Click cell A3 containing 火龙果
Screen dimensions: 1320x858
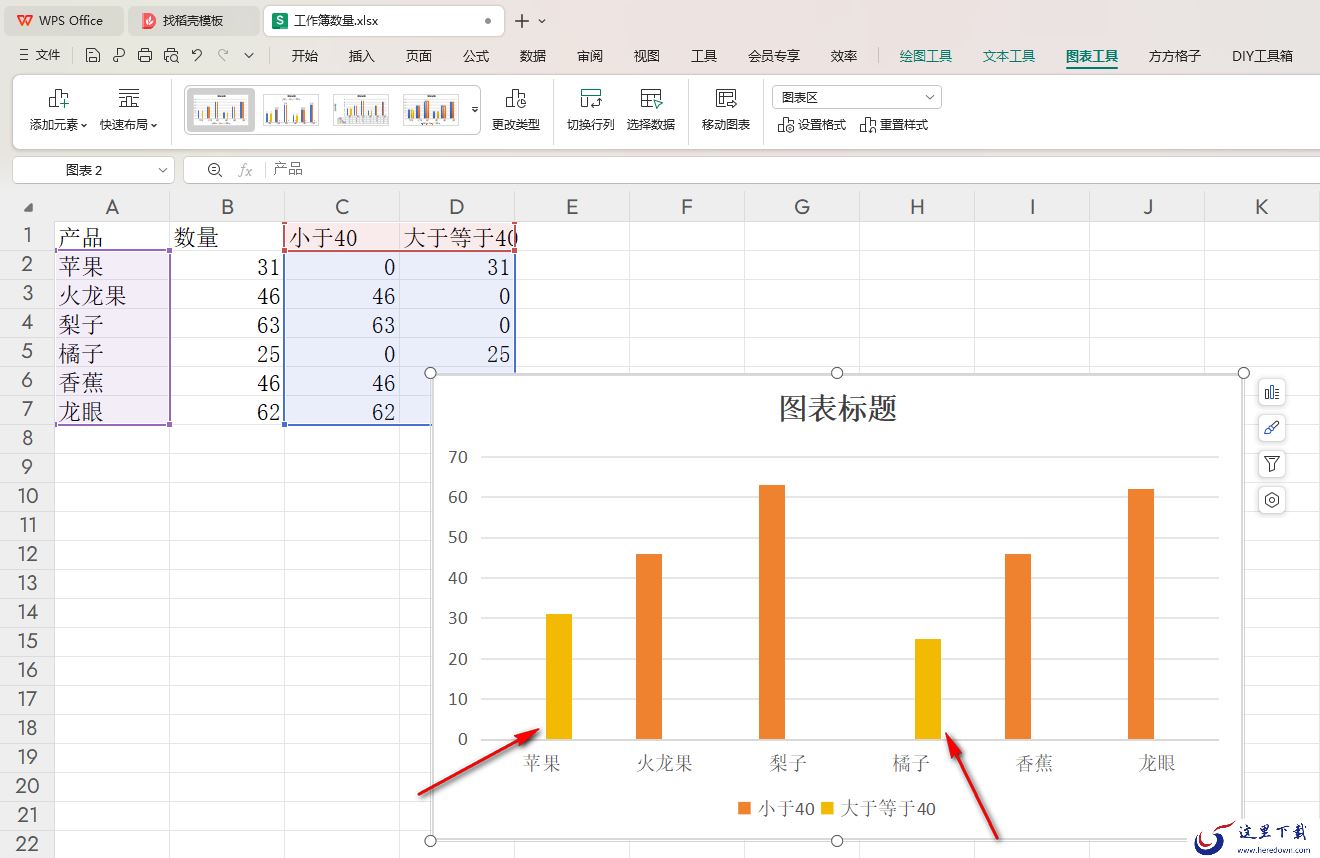[112, 296]
